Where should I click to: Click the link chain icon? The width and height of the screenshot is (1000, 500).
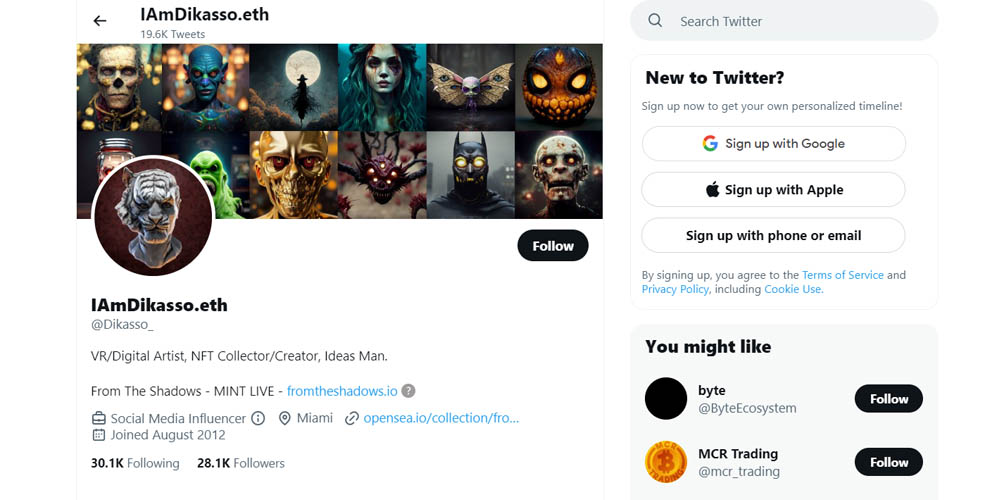point(351,418)
